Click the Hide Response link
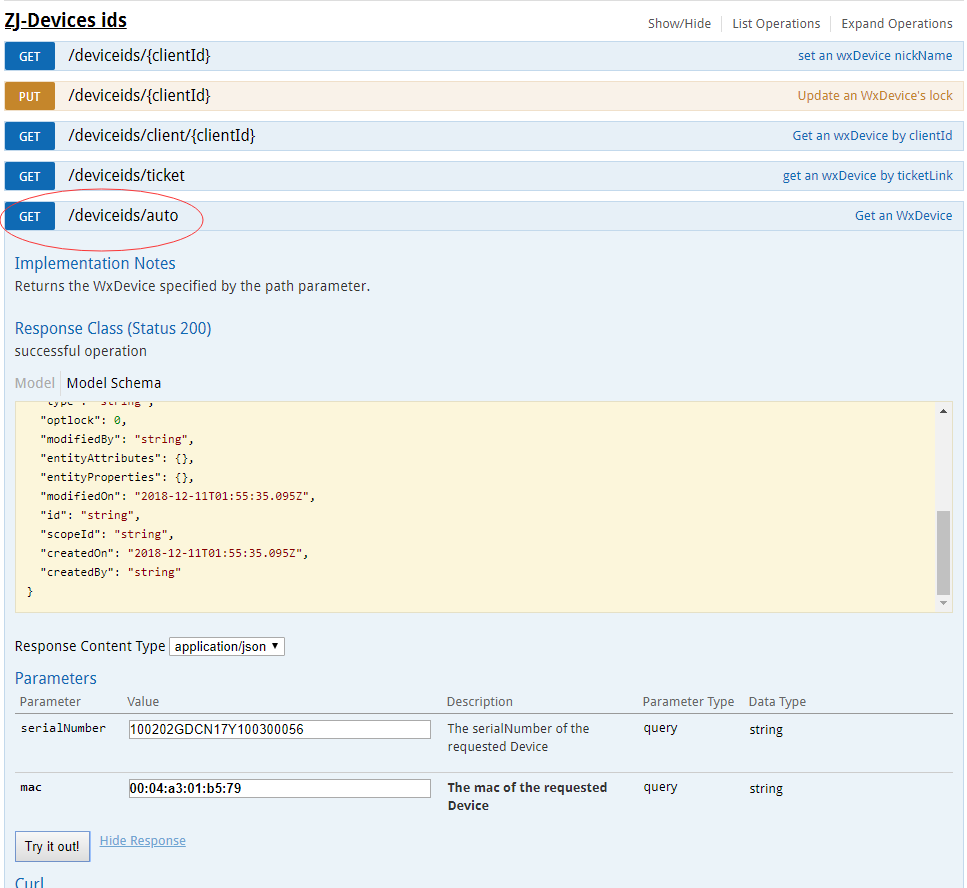 coord(142,841)
